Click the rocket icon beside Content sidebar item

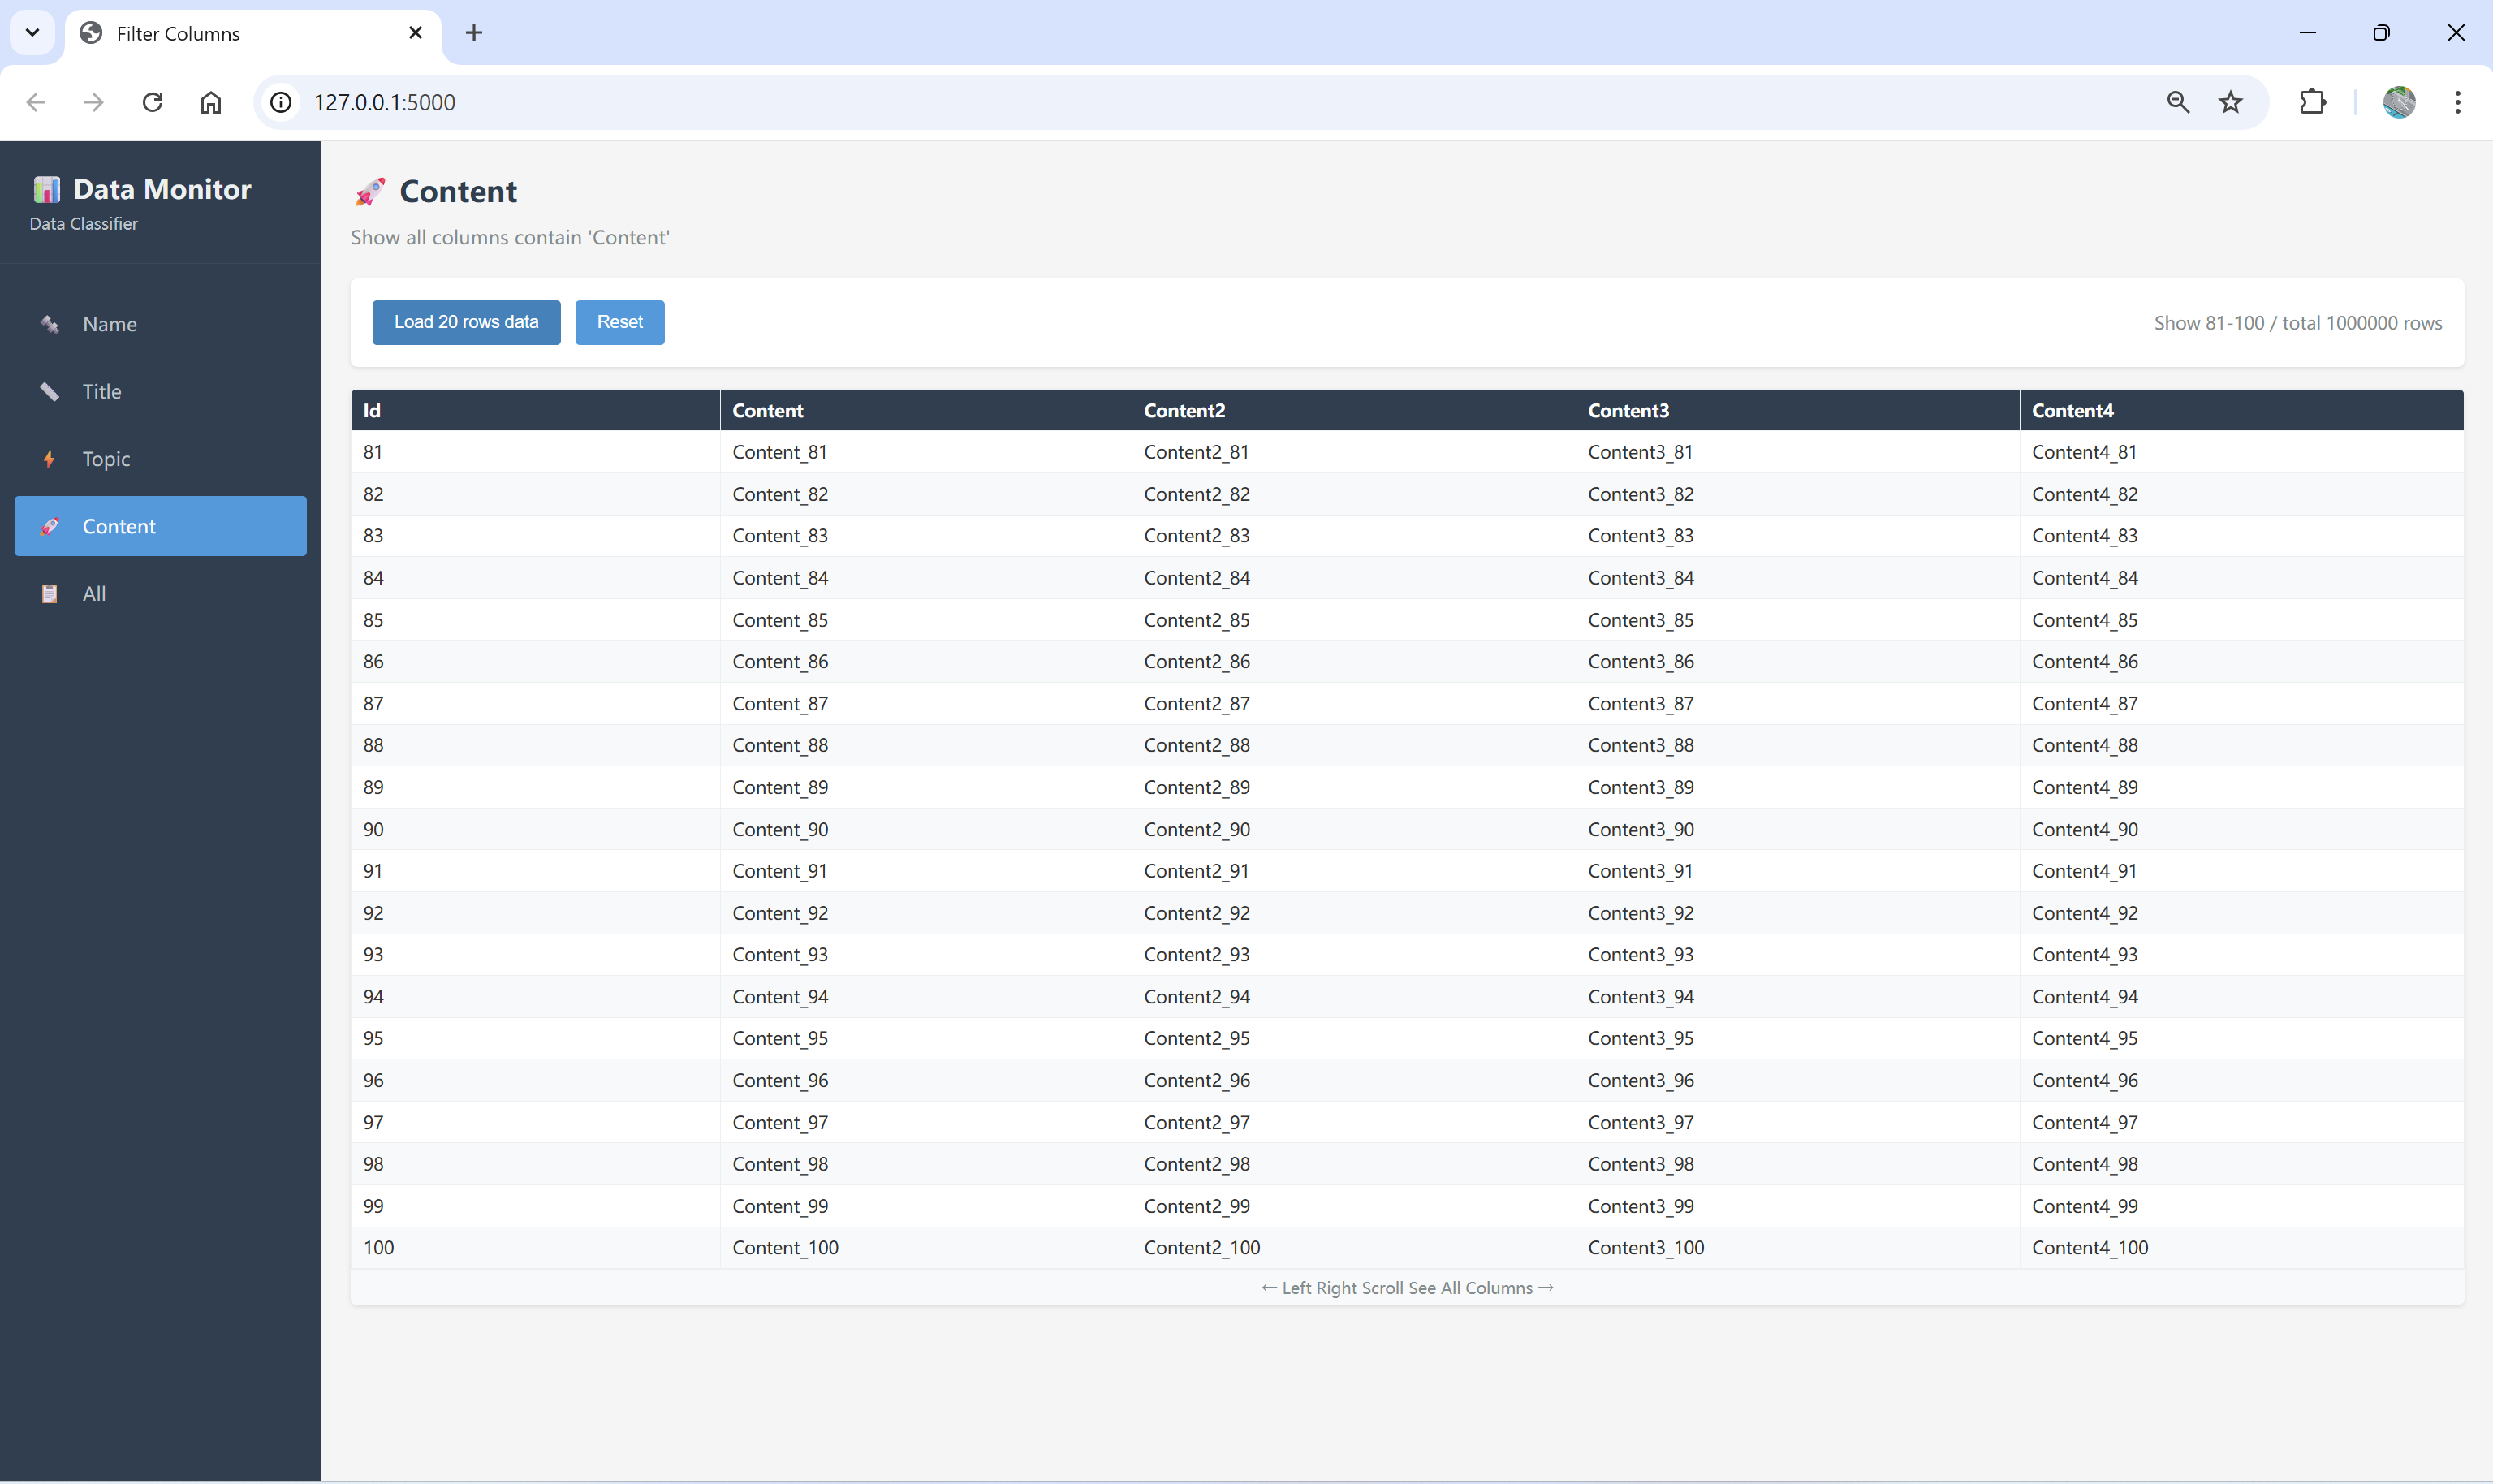coord(49,526)
